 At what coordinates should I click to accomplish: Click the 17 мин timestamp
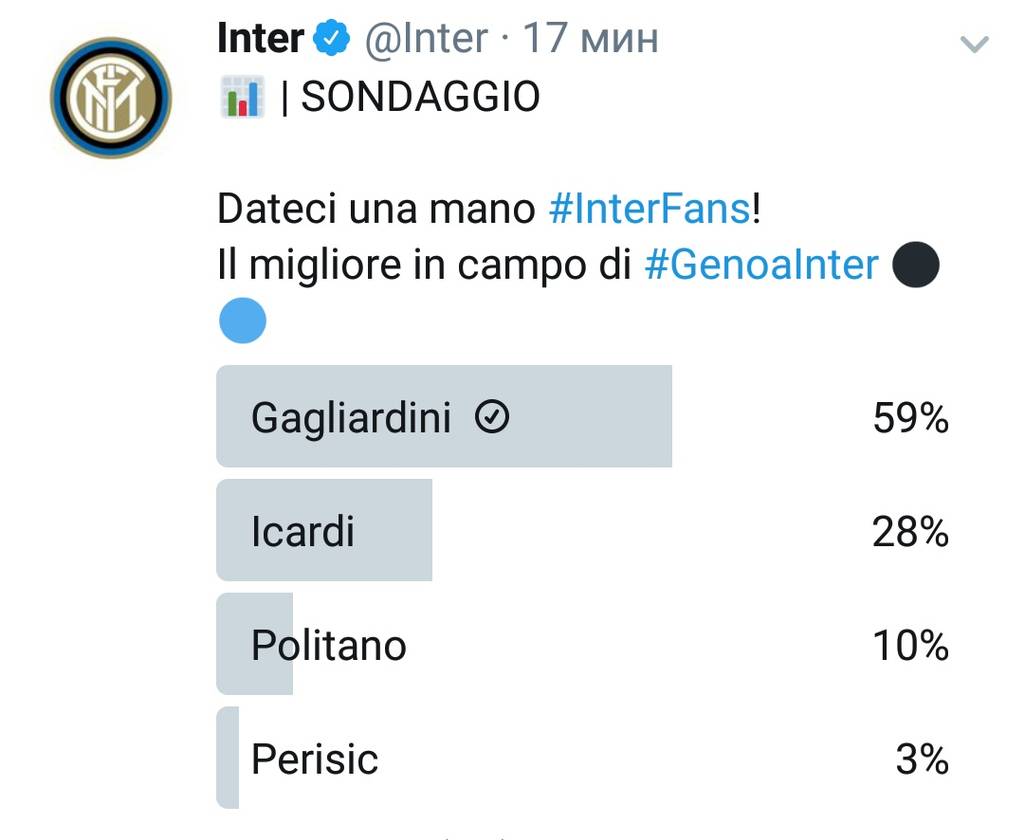591,38
